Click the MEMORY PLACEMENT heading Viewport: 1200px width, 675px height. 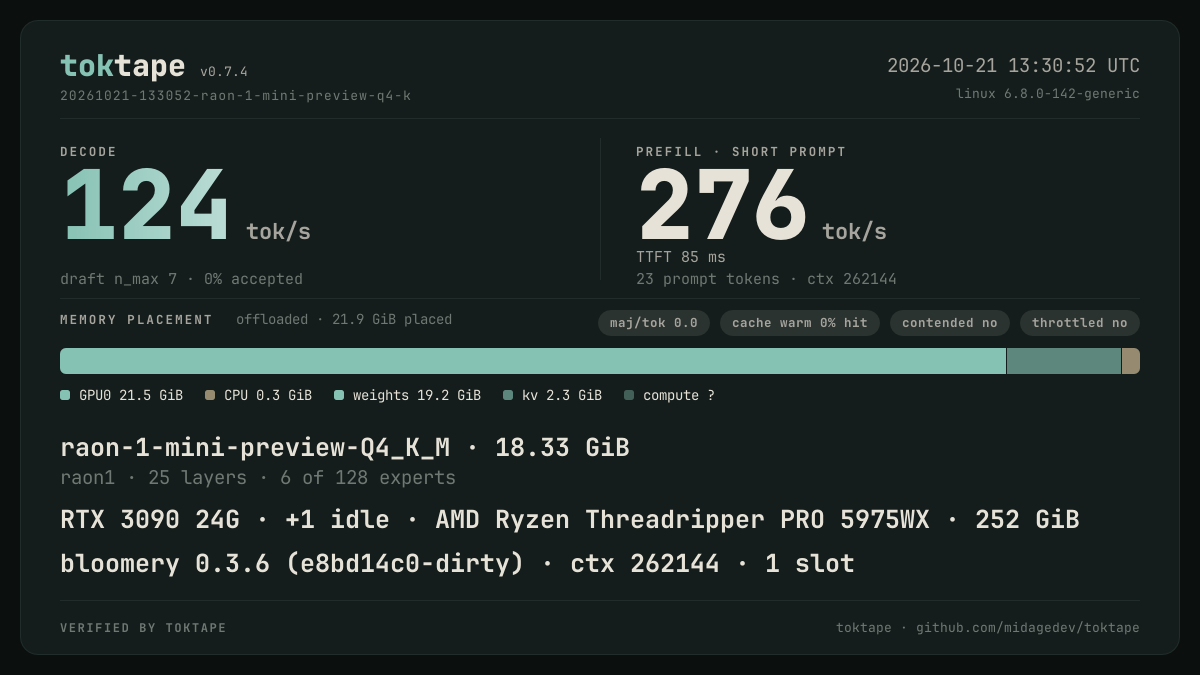(x=136, y=320)
